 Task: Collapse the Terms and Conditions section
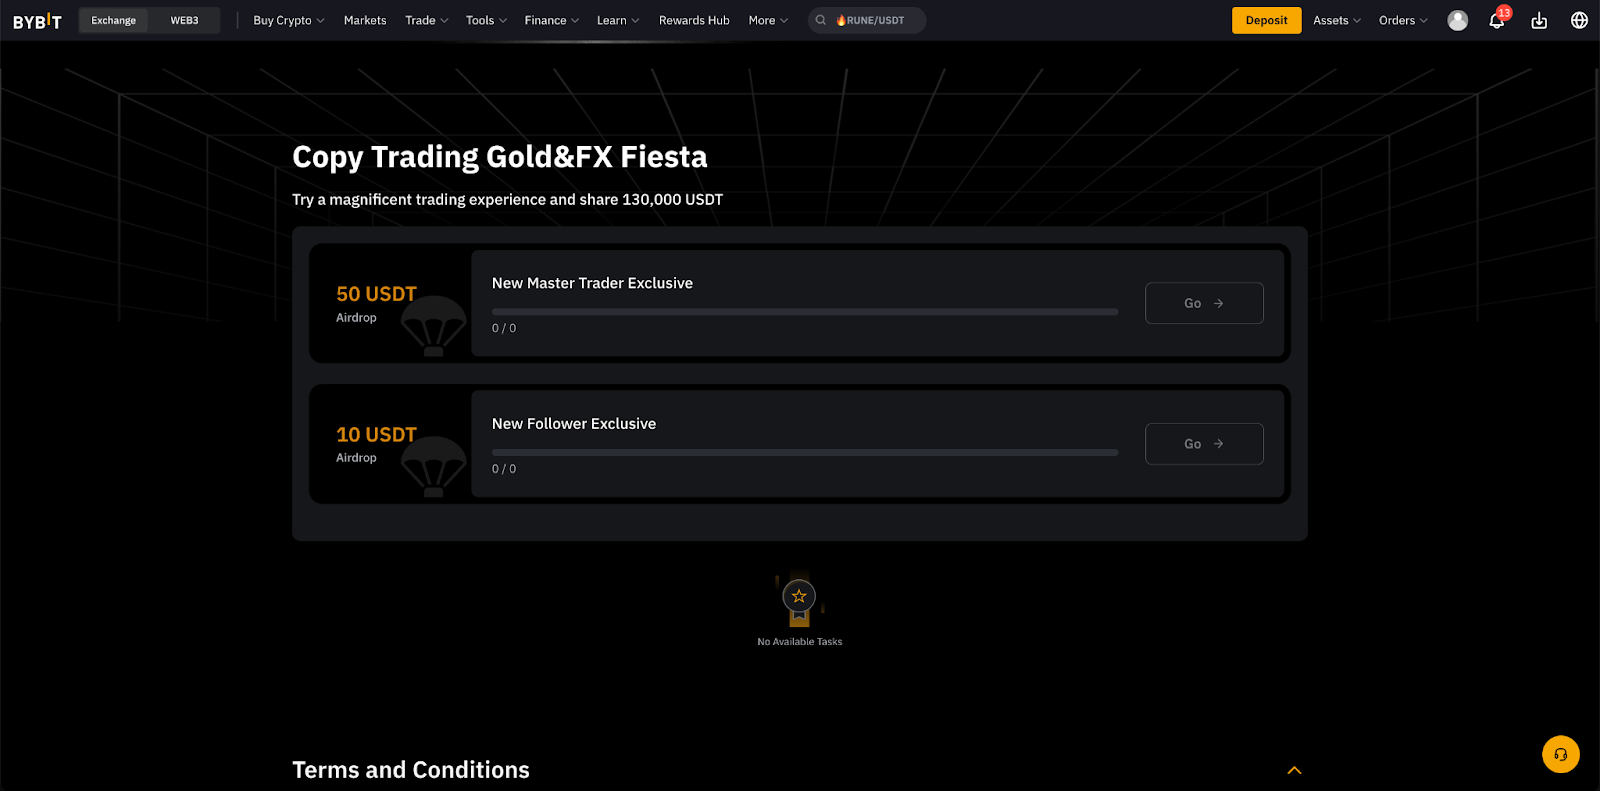point(1294,770)
